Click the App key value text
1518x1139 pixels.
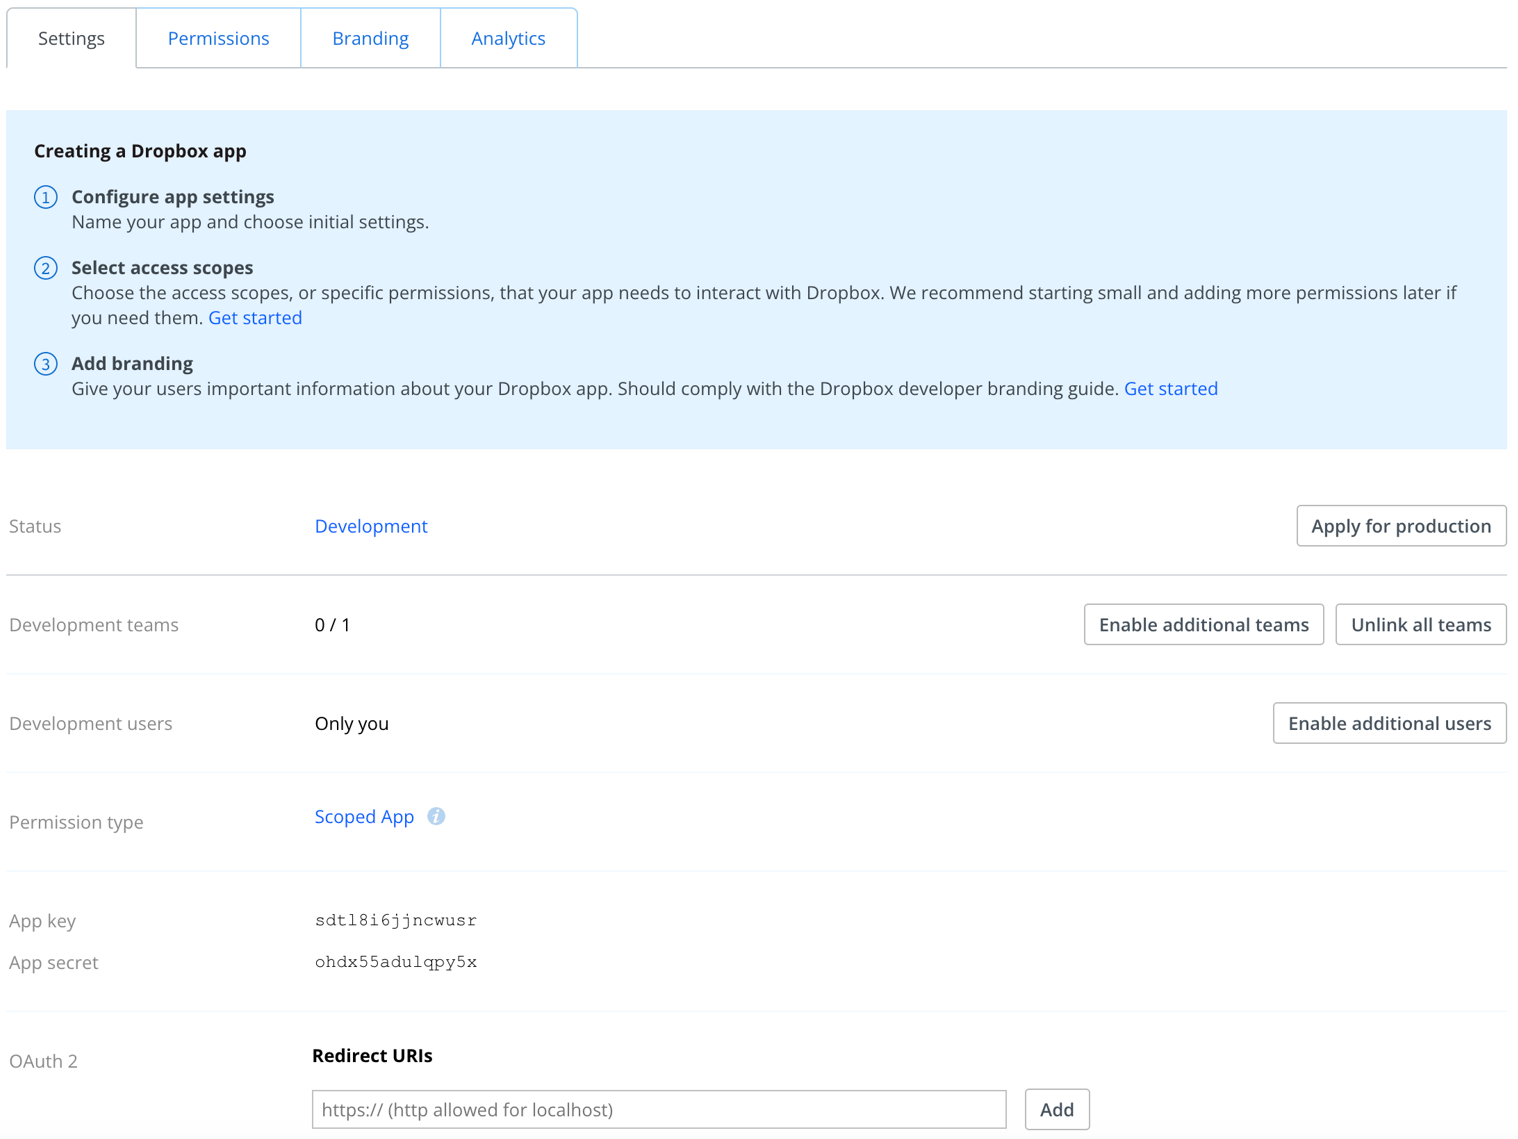click(x=396, y=920)
